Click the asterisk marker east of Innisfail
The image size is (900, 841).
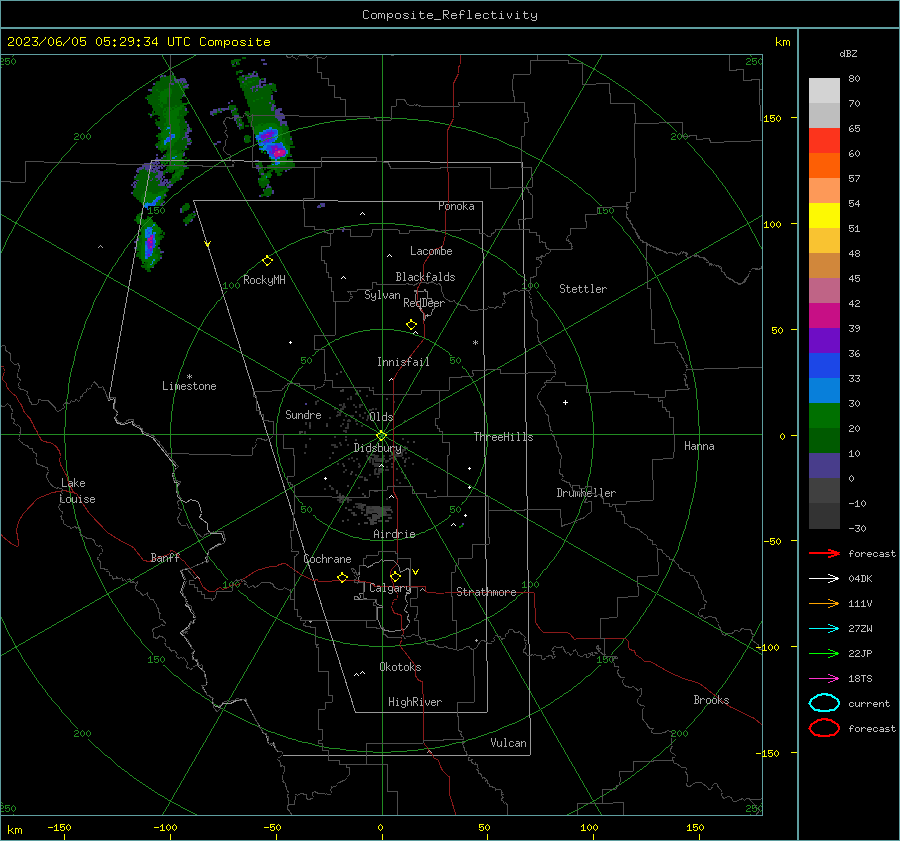(475, 343)
